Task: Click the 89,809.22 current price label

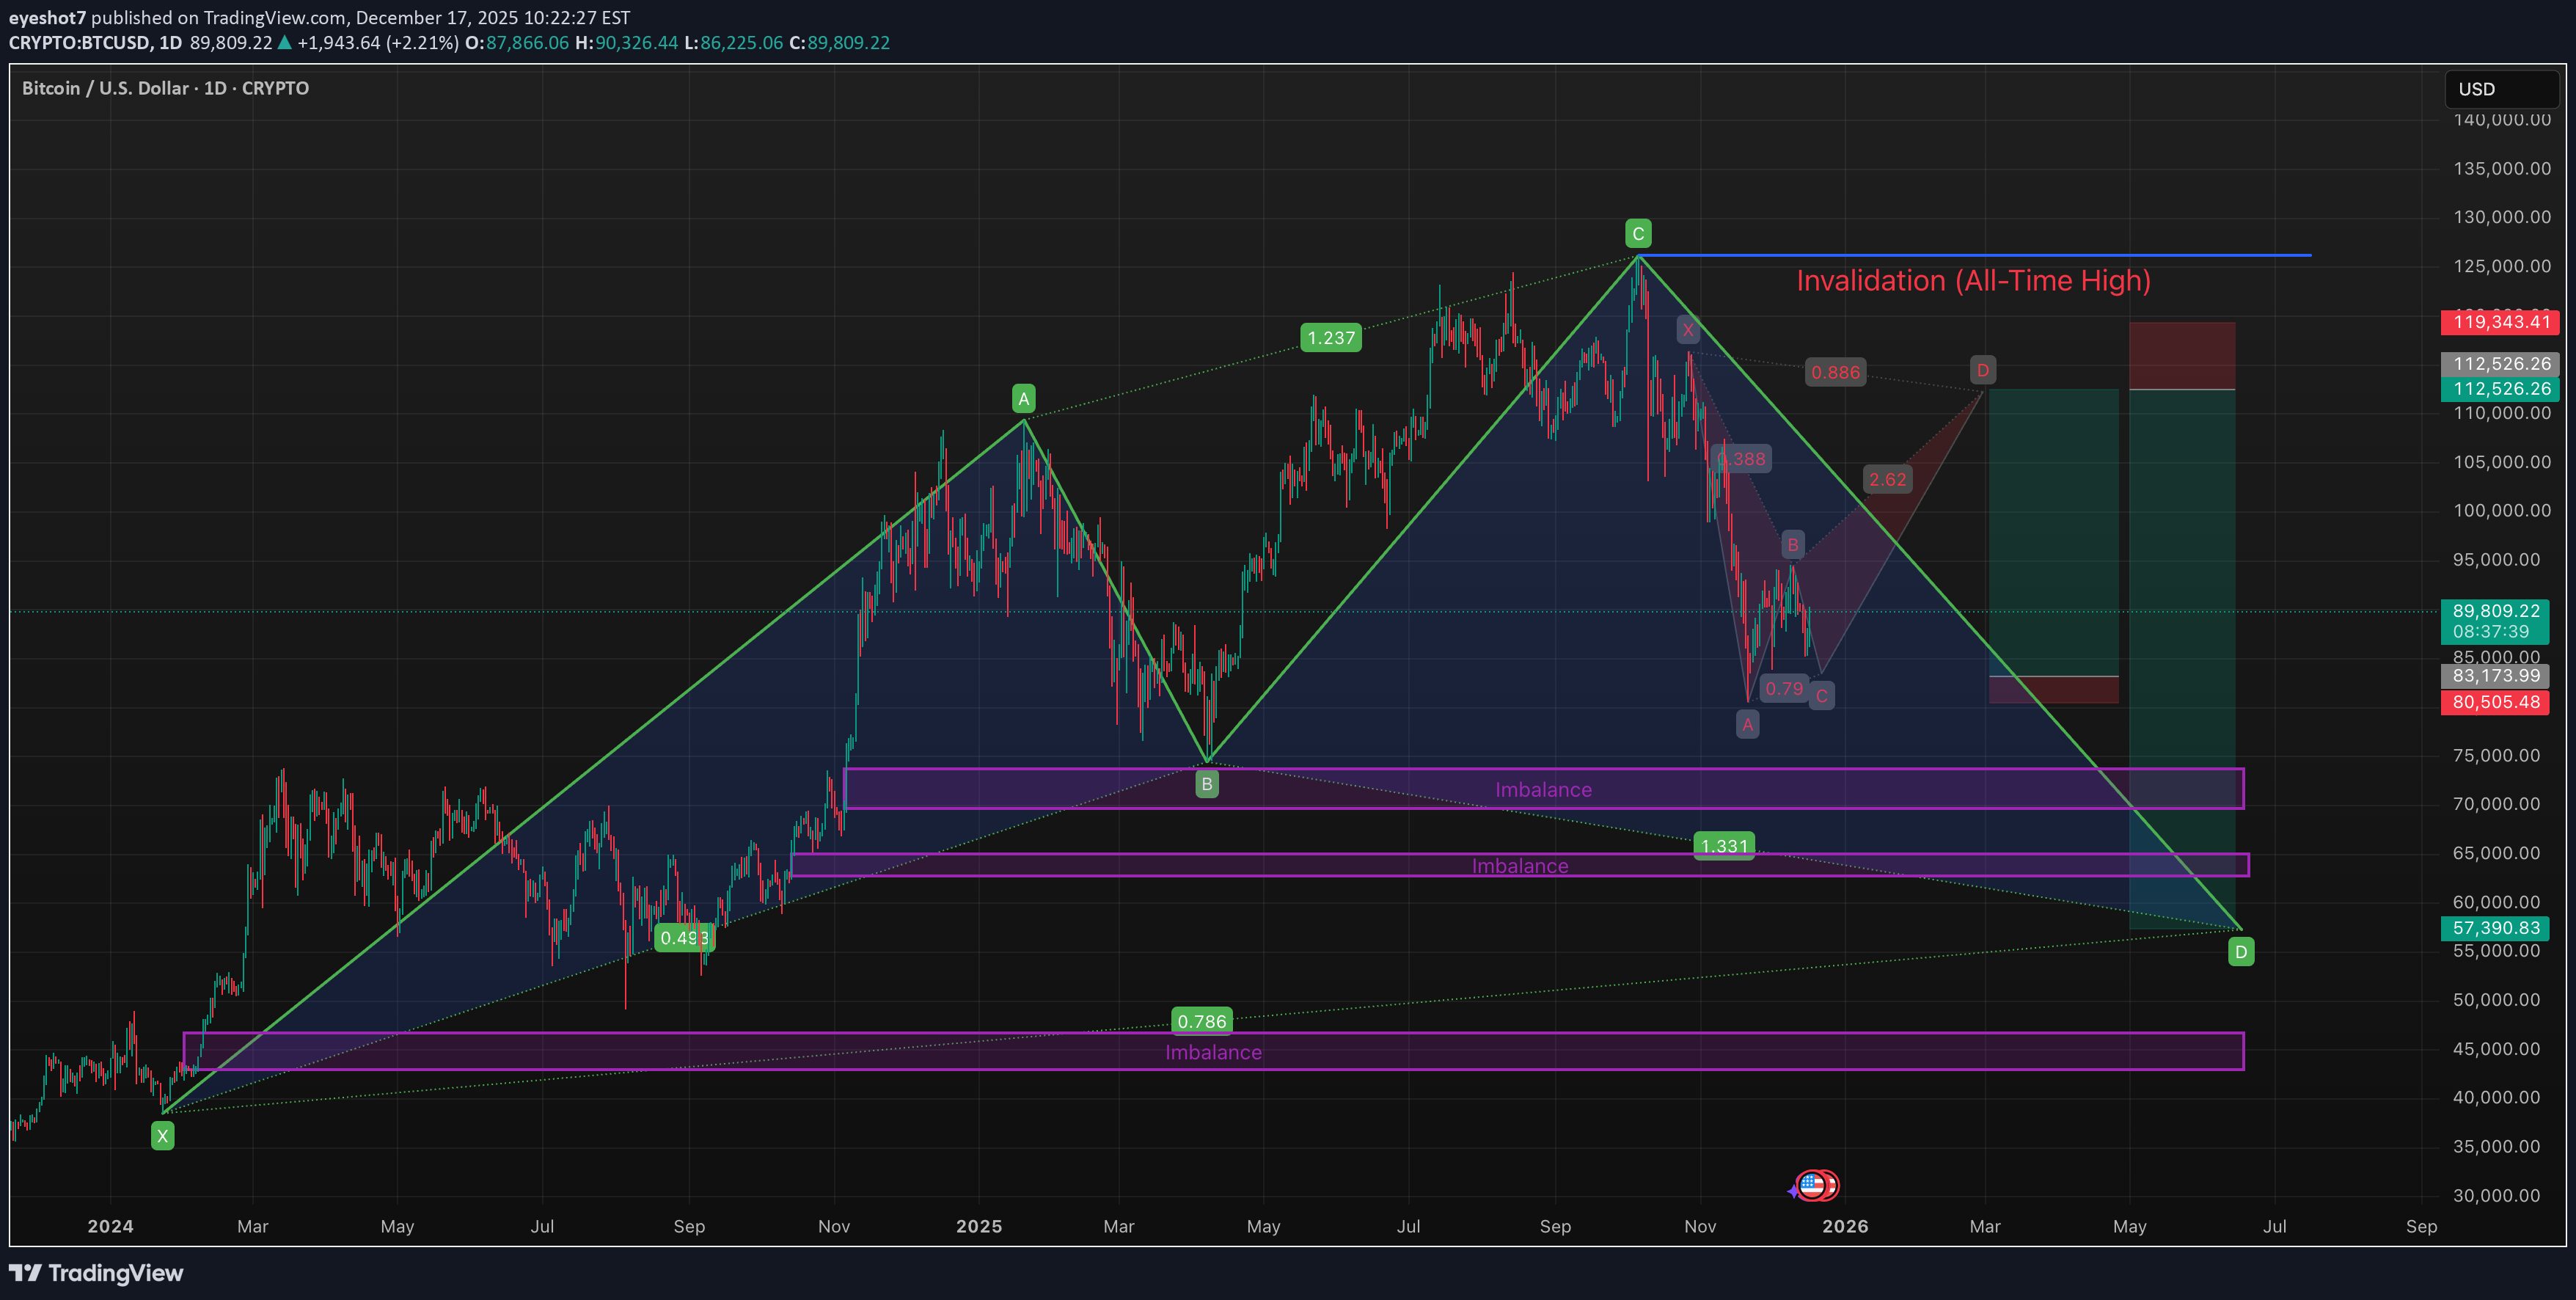Action: tap(2495, 611)
